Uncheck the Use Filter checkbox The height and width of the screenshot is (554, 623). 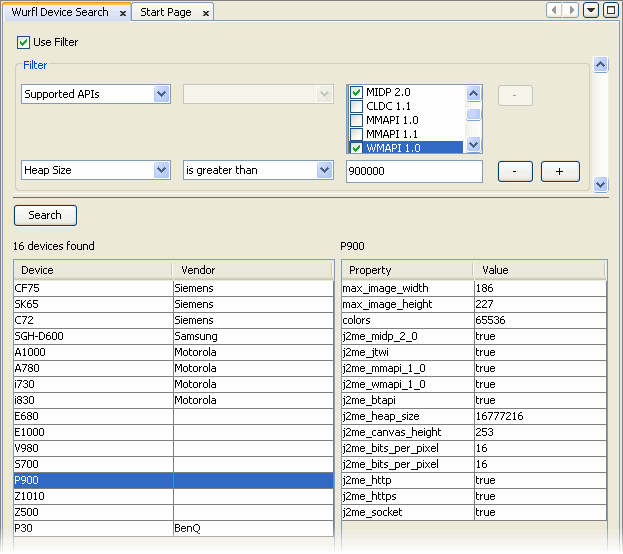pos(23,43)
